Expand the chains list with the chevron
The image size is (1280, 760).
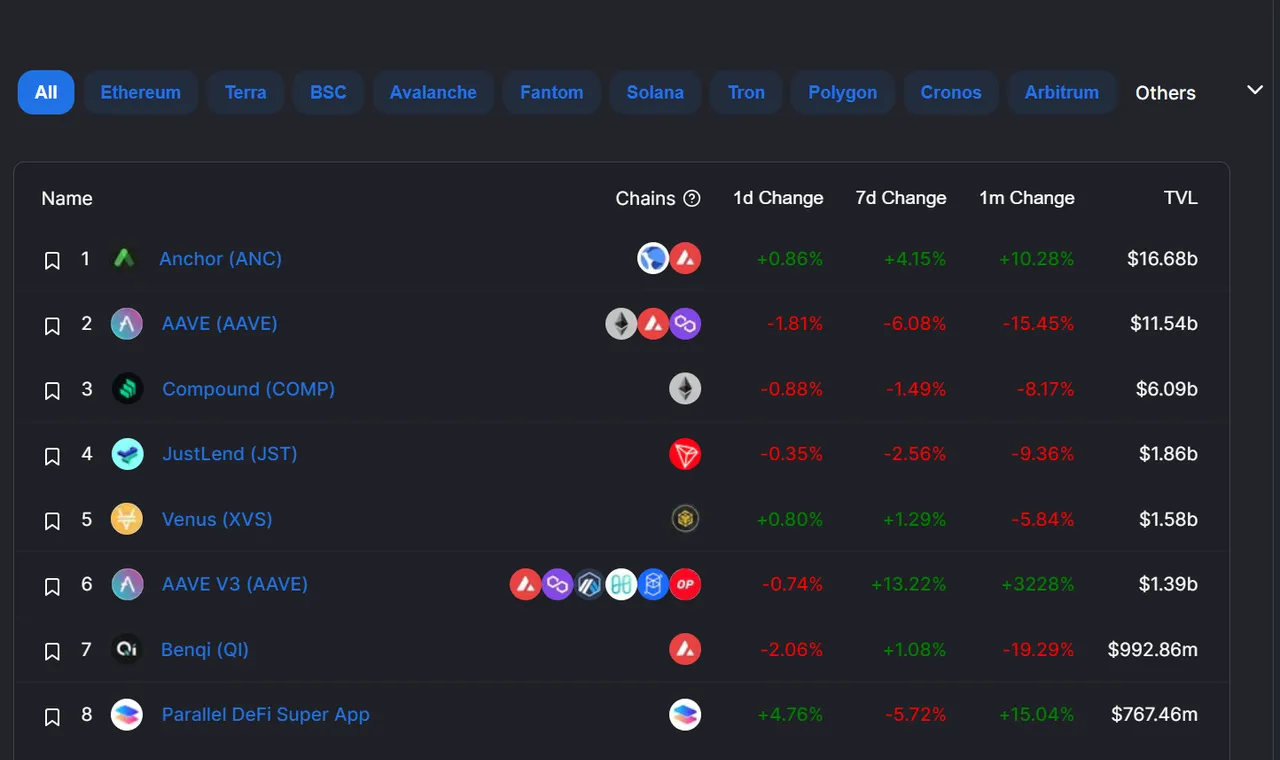coord(1255,90)
